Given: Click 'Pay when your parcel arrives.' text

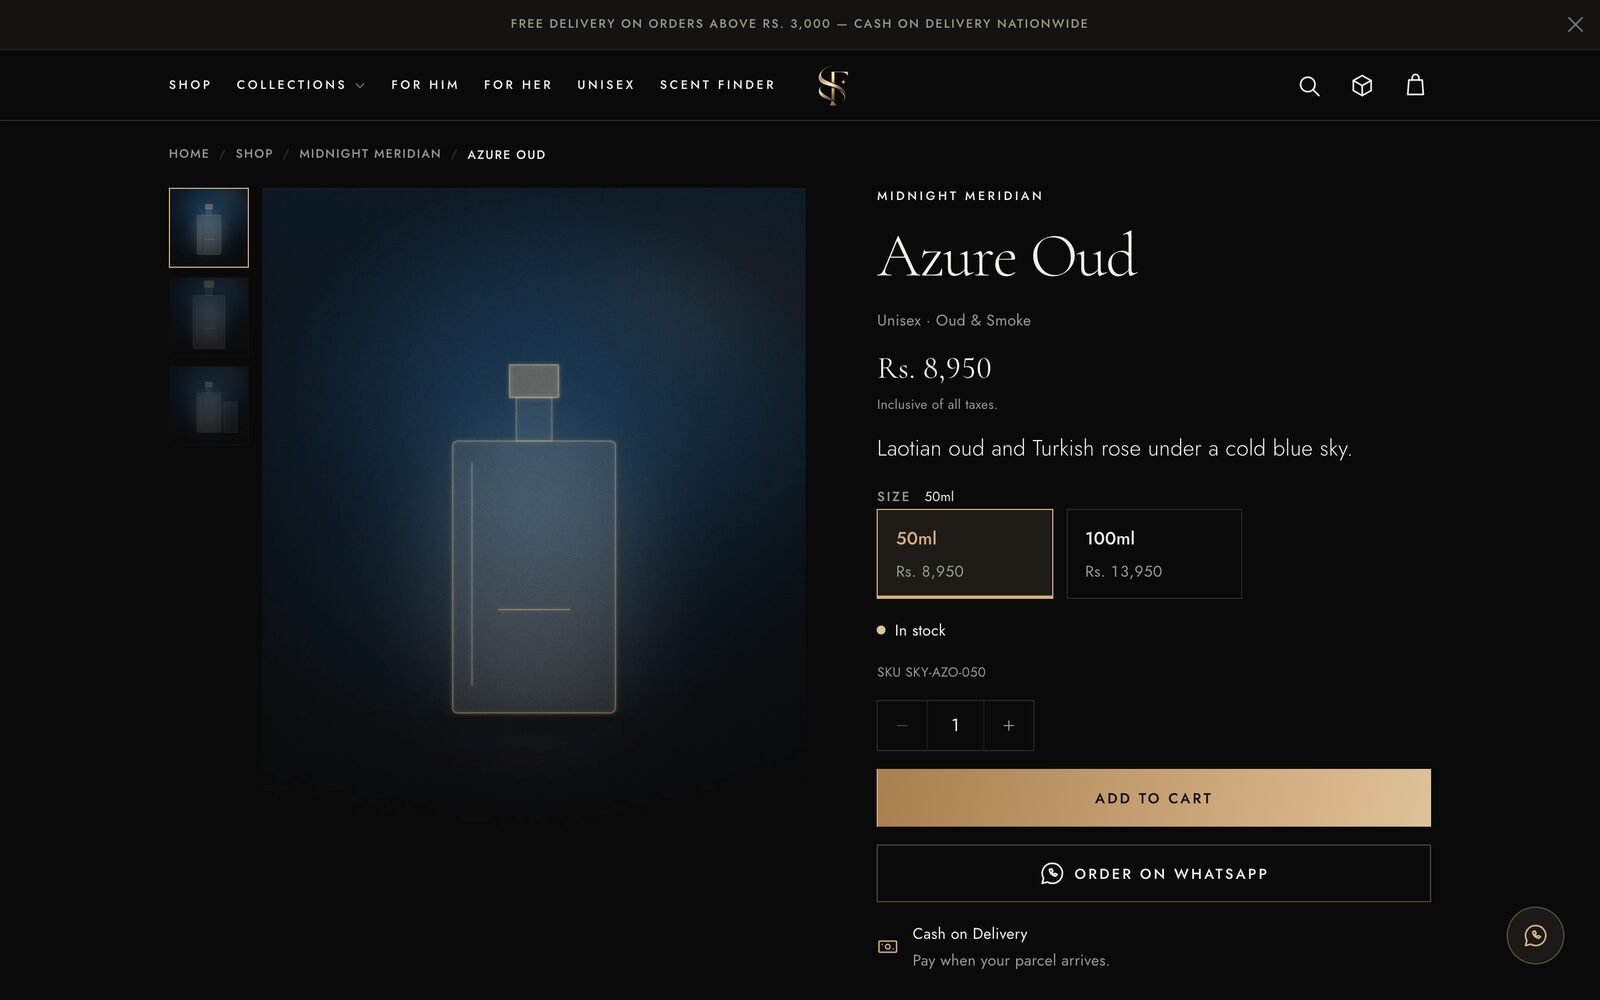Looking at the screenshot, I should (1011, 960).
